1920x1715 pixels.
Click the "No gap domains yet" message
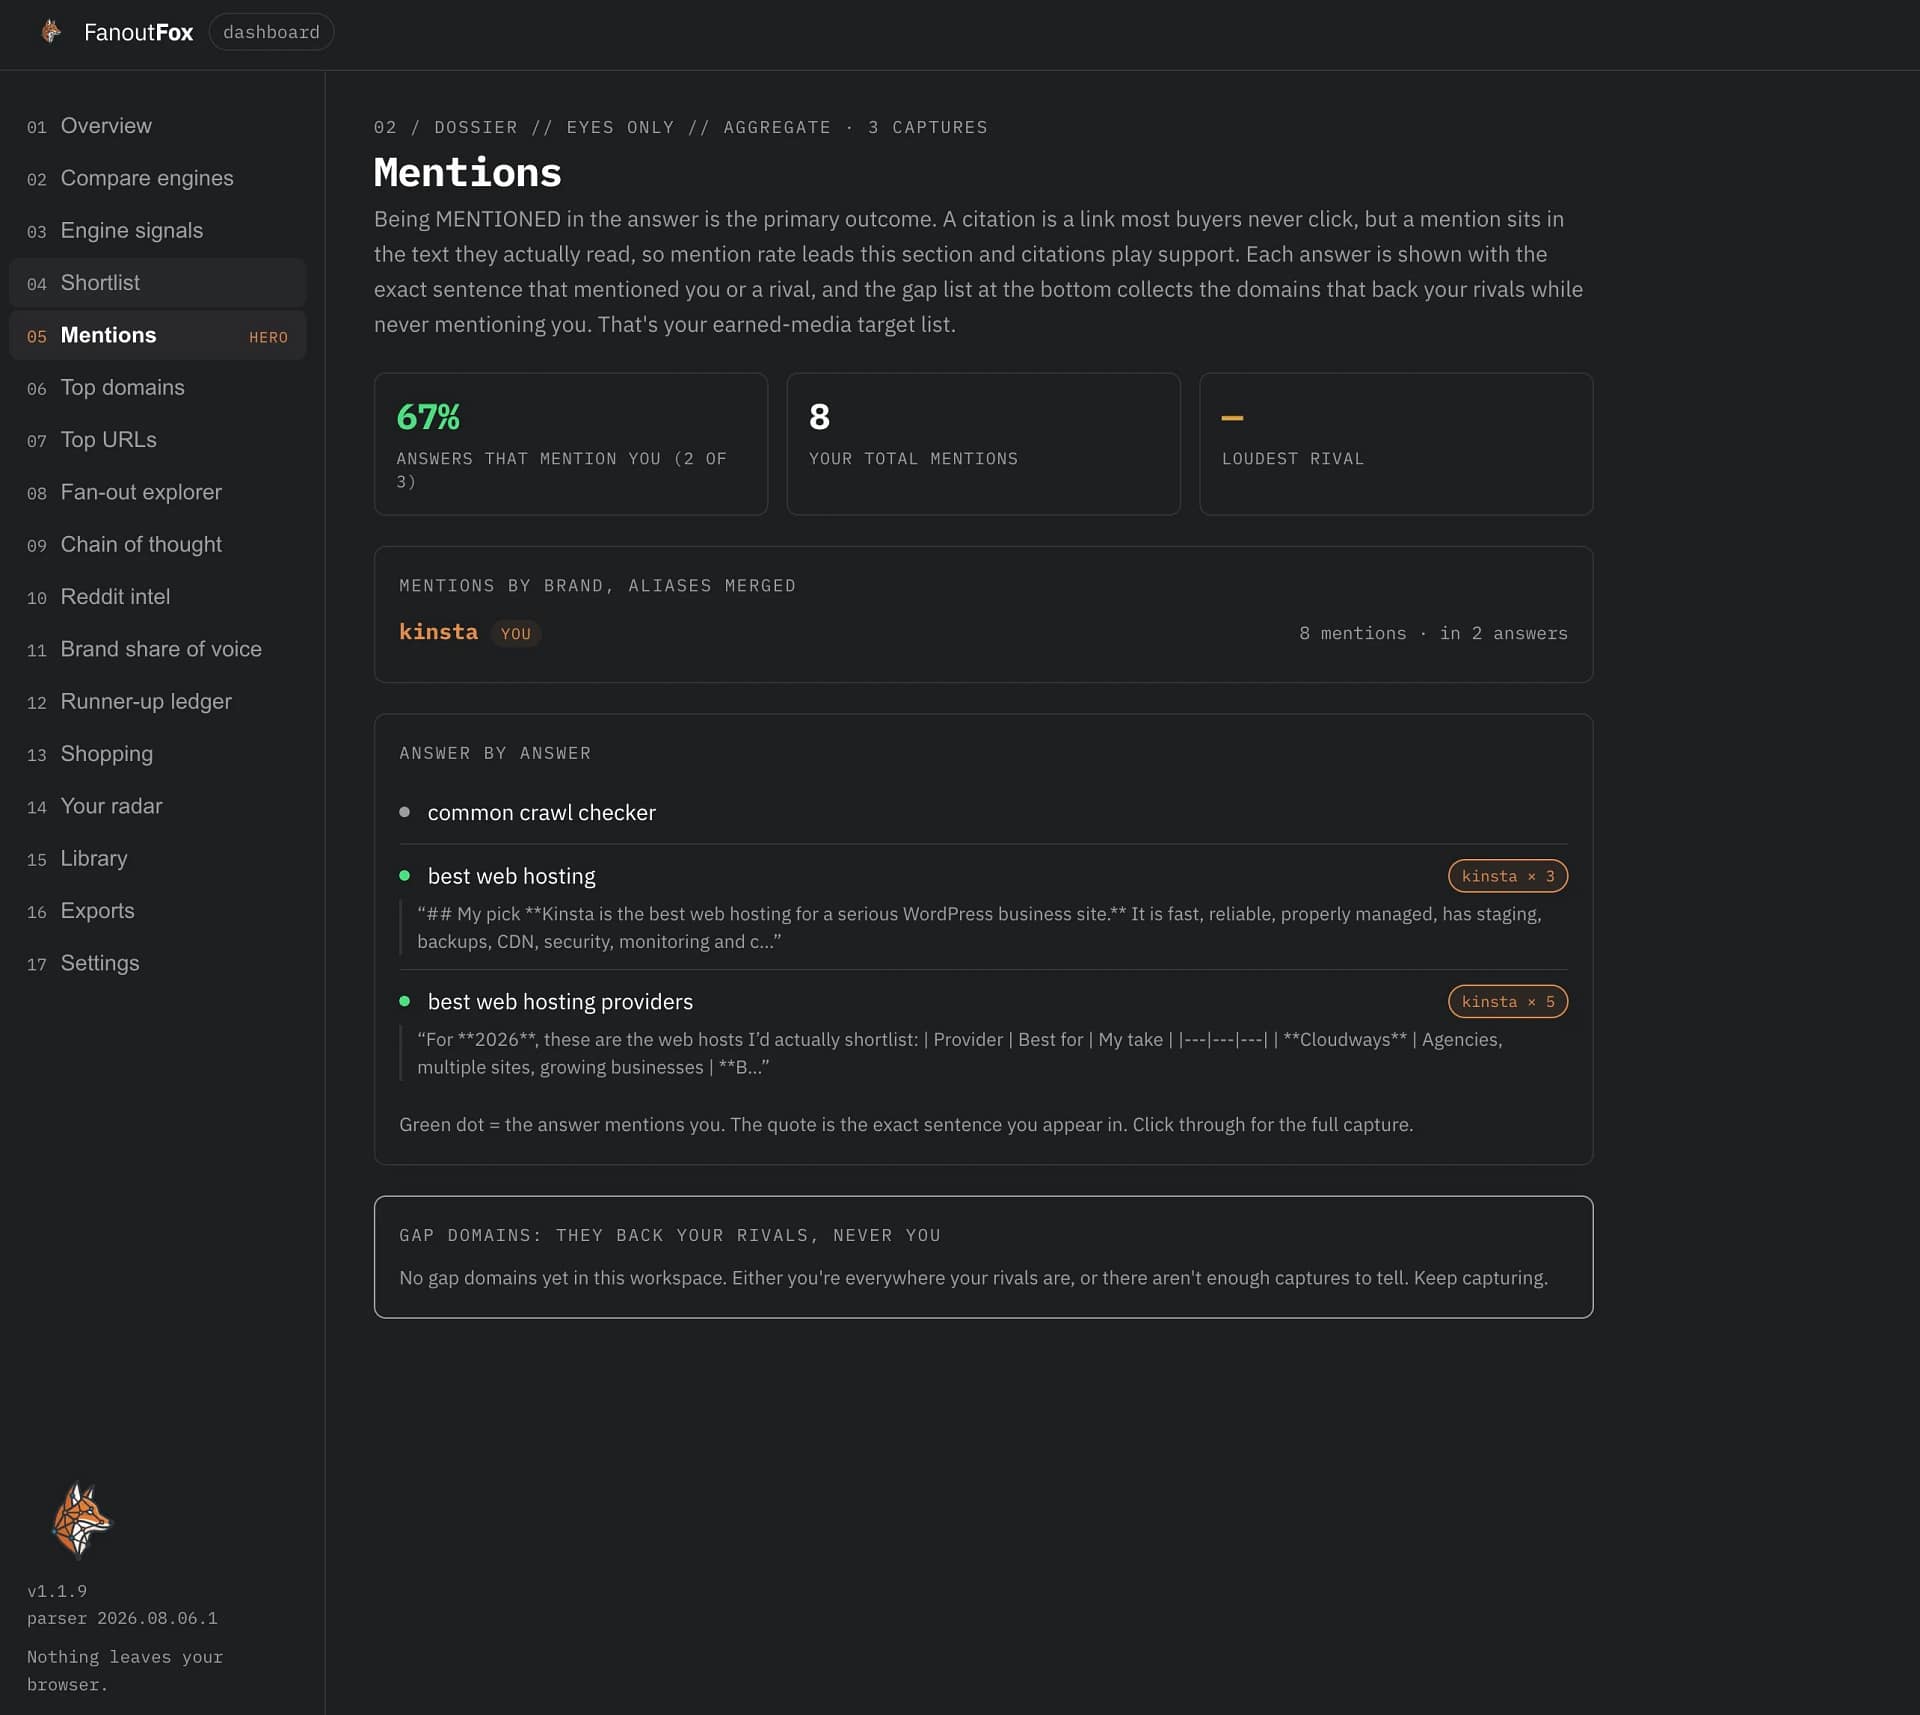pyautogui.click(x=973, y=1279)
